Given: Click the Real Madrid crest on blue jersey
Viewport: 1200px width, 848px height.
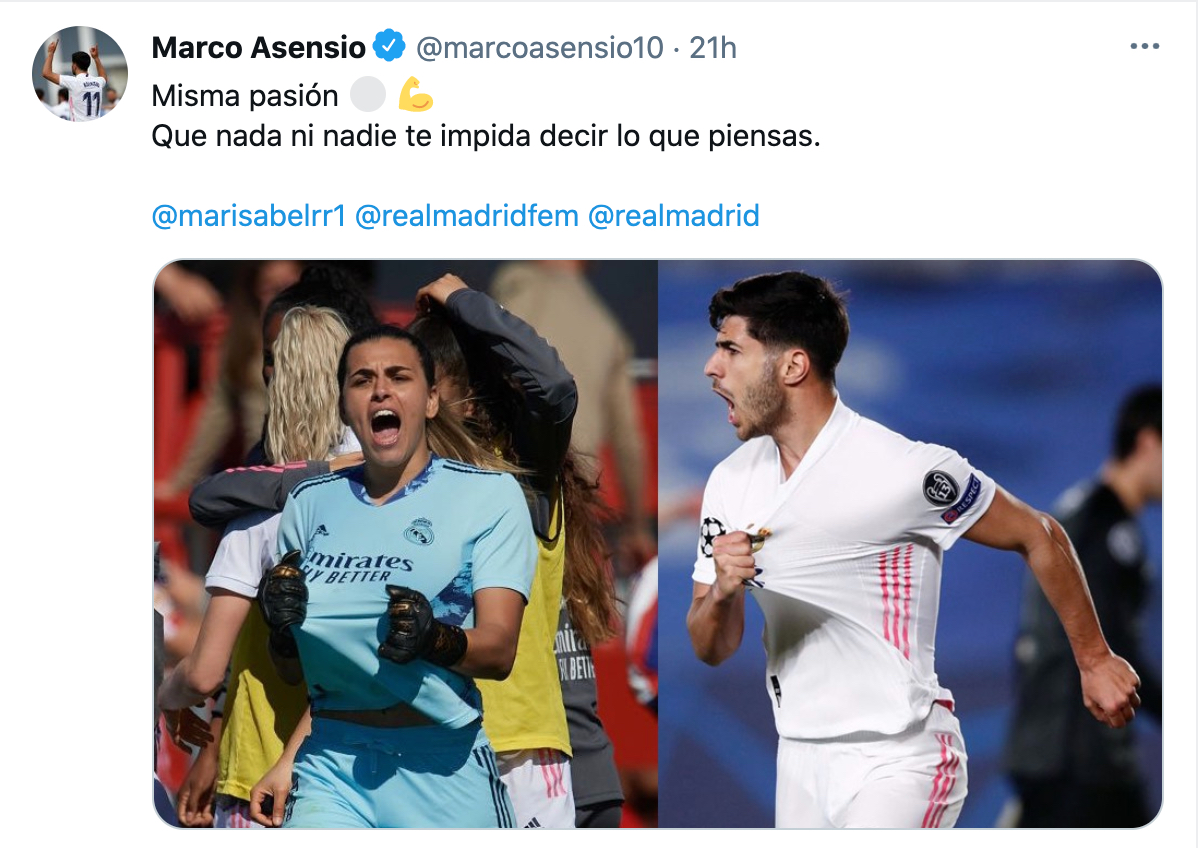Looking at the screenshot, I should pyautogui.click(x=419, y=532).
